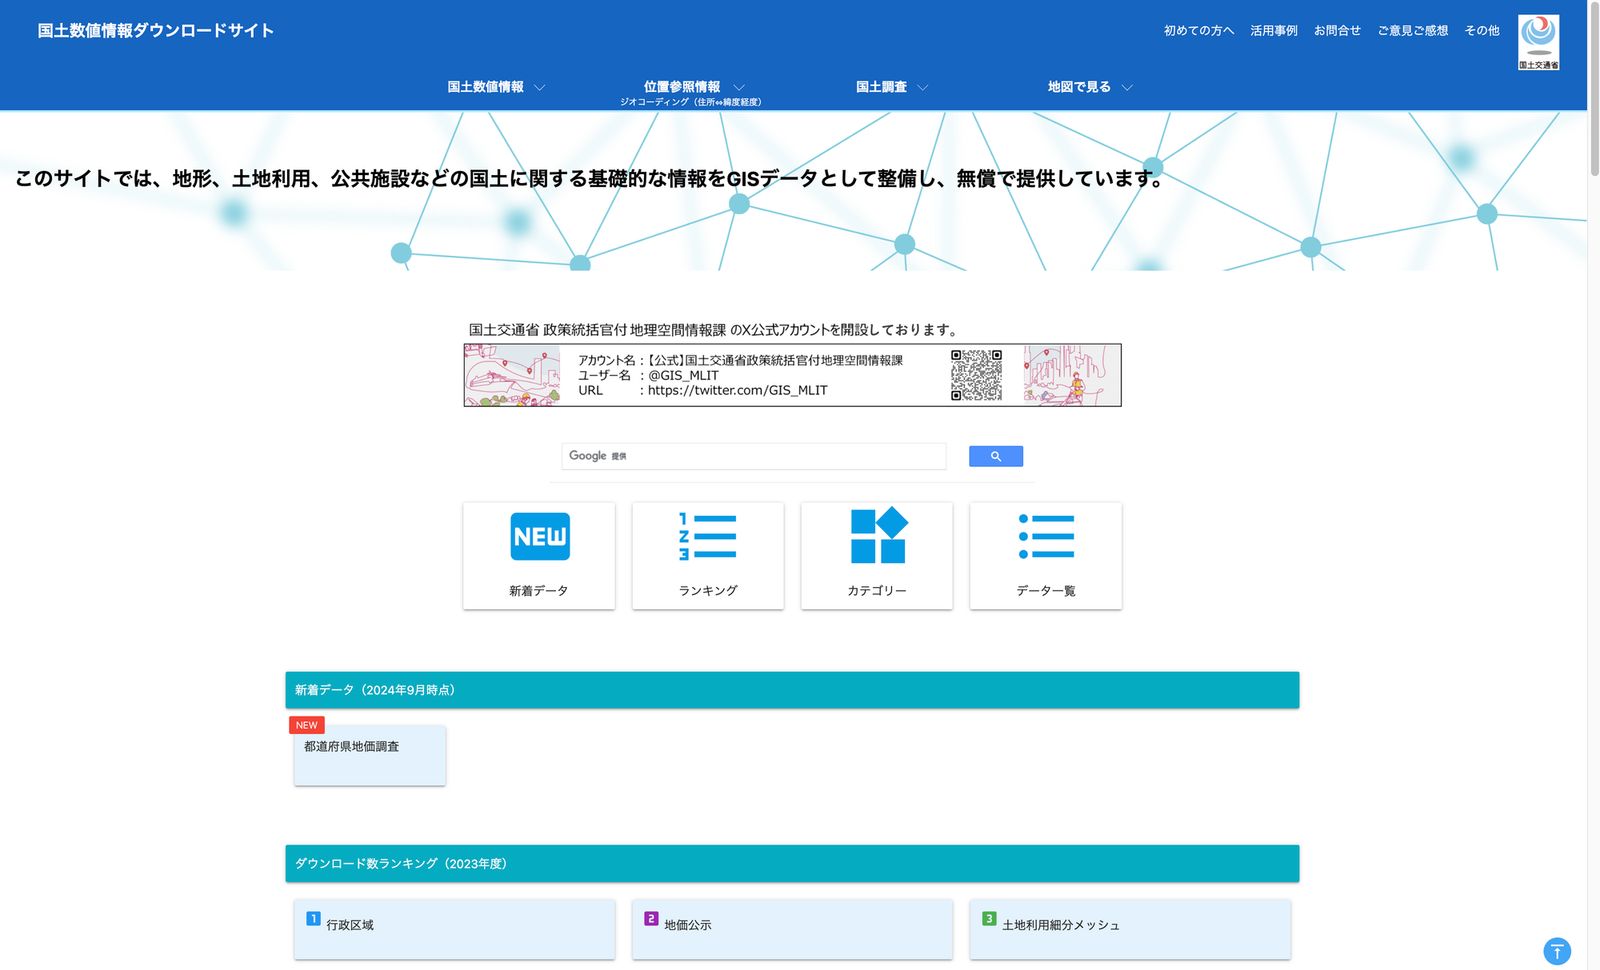Click the rank 1 badge on 行政区域
Viewport: 1600px width, 970px height.
pyautogui.click(x=313, y=918)
